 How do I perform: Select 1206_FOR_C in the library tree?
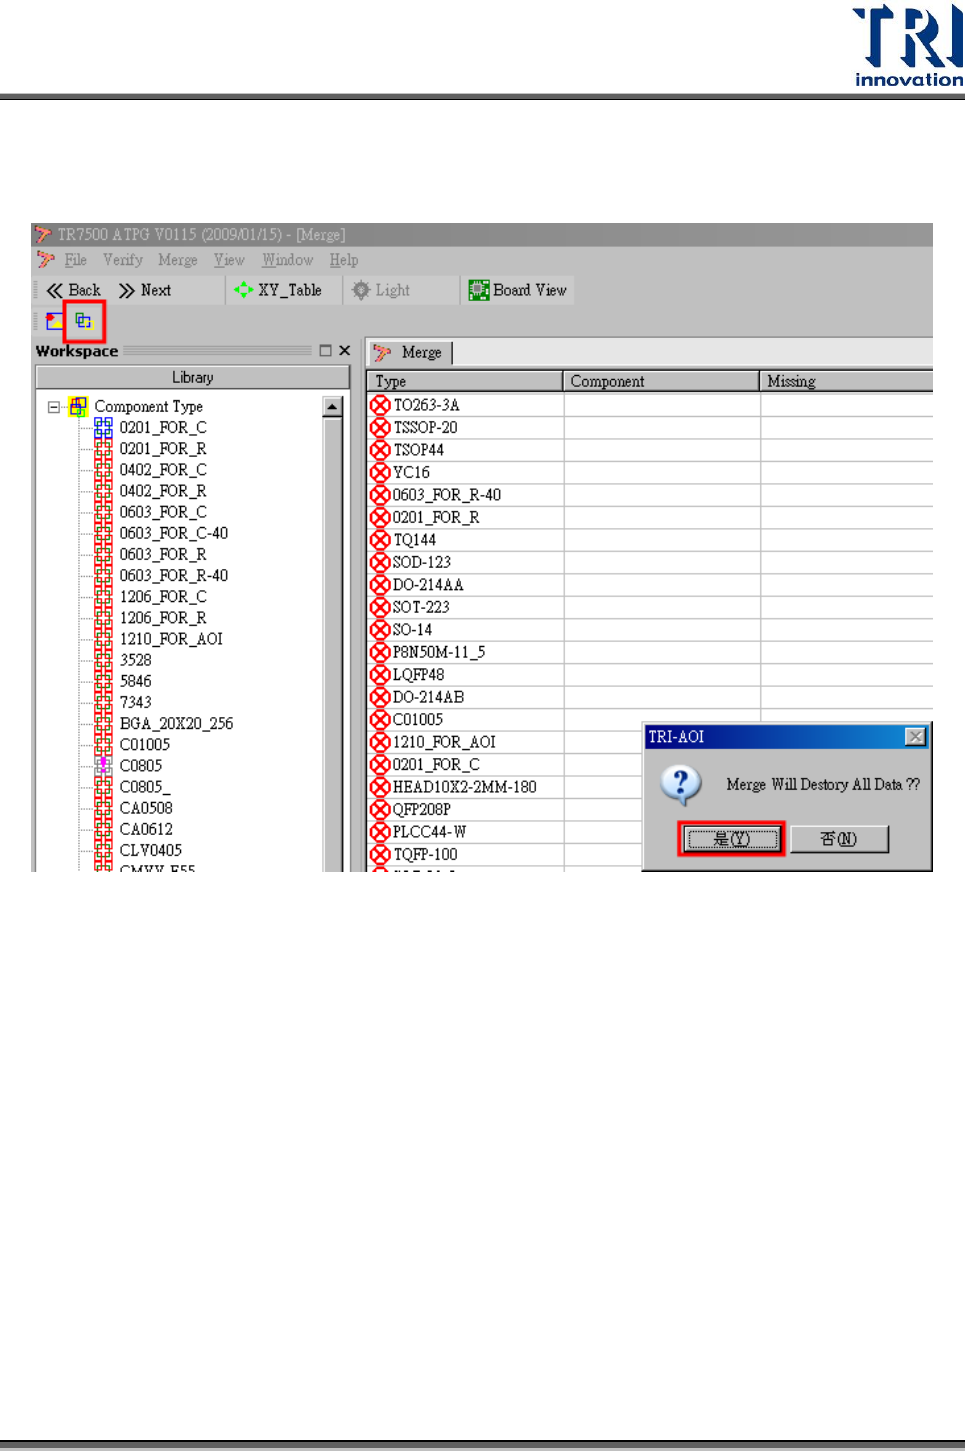click(x=163, y=597)
